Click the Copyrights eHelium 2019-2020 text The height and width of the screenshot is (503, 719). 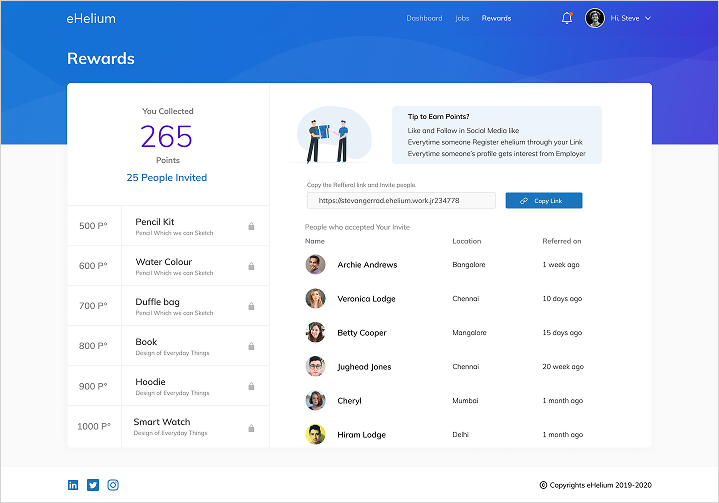[x=596, y=485]
